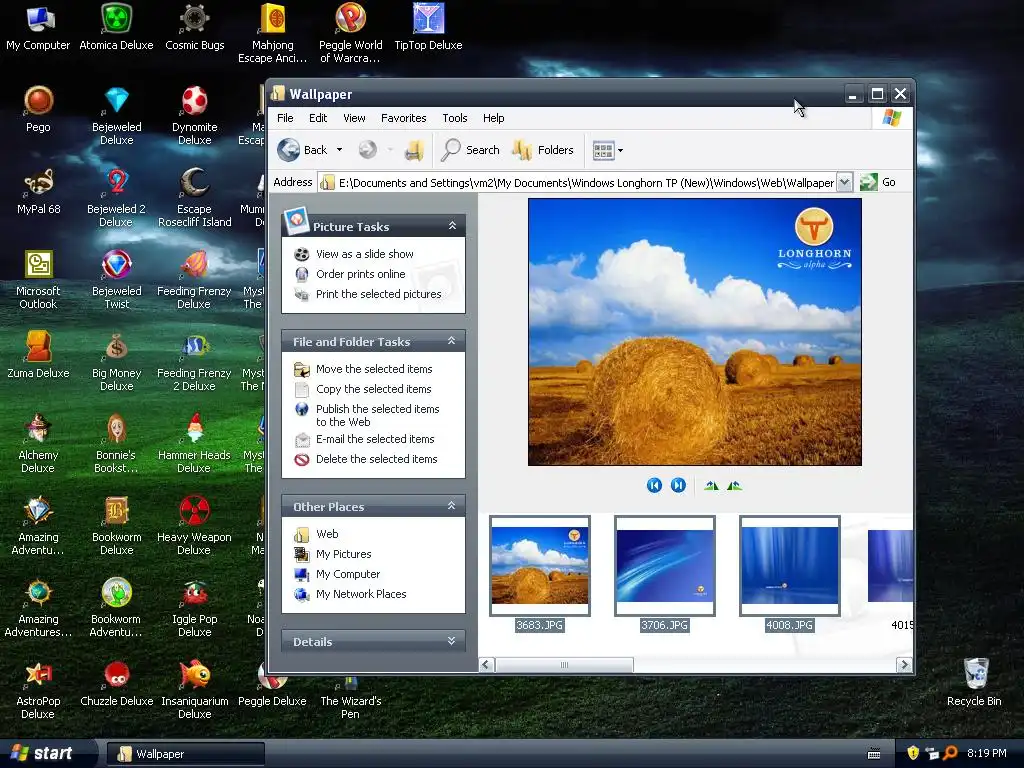Open the Help menu

click(x=494, y=118)
